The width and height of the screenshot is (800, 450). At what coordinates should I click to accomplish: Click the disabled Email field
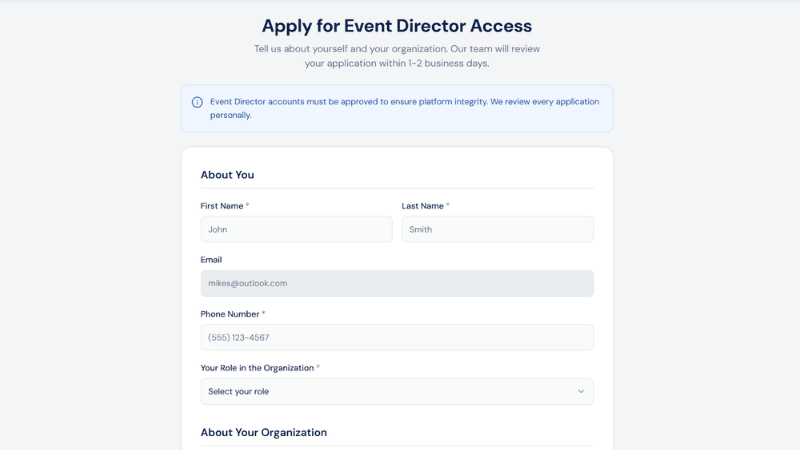[397, 283]
